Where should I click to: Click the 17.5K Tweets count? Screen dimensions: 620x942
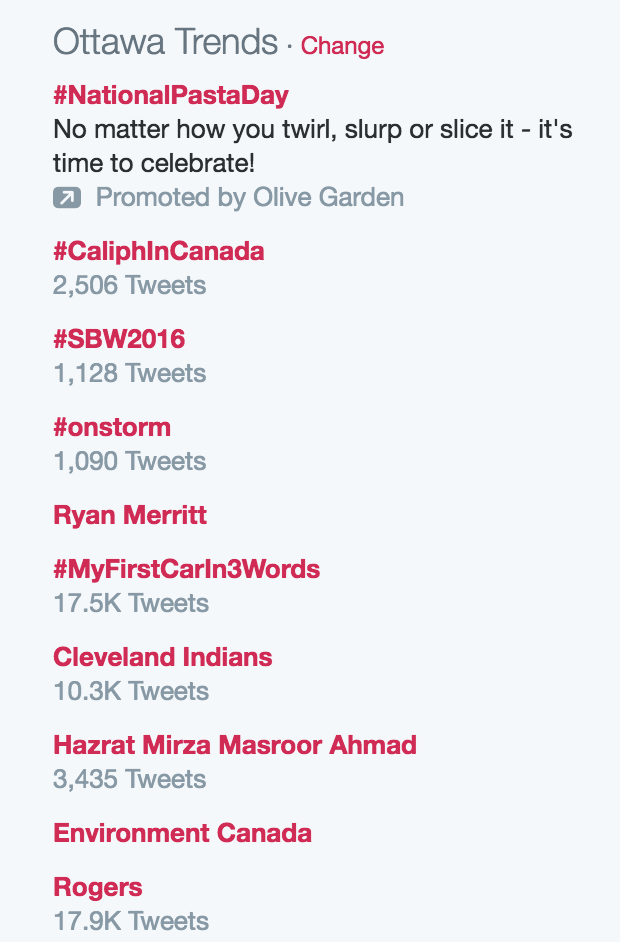point(130,603)
